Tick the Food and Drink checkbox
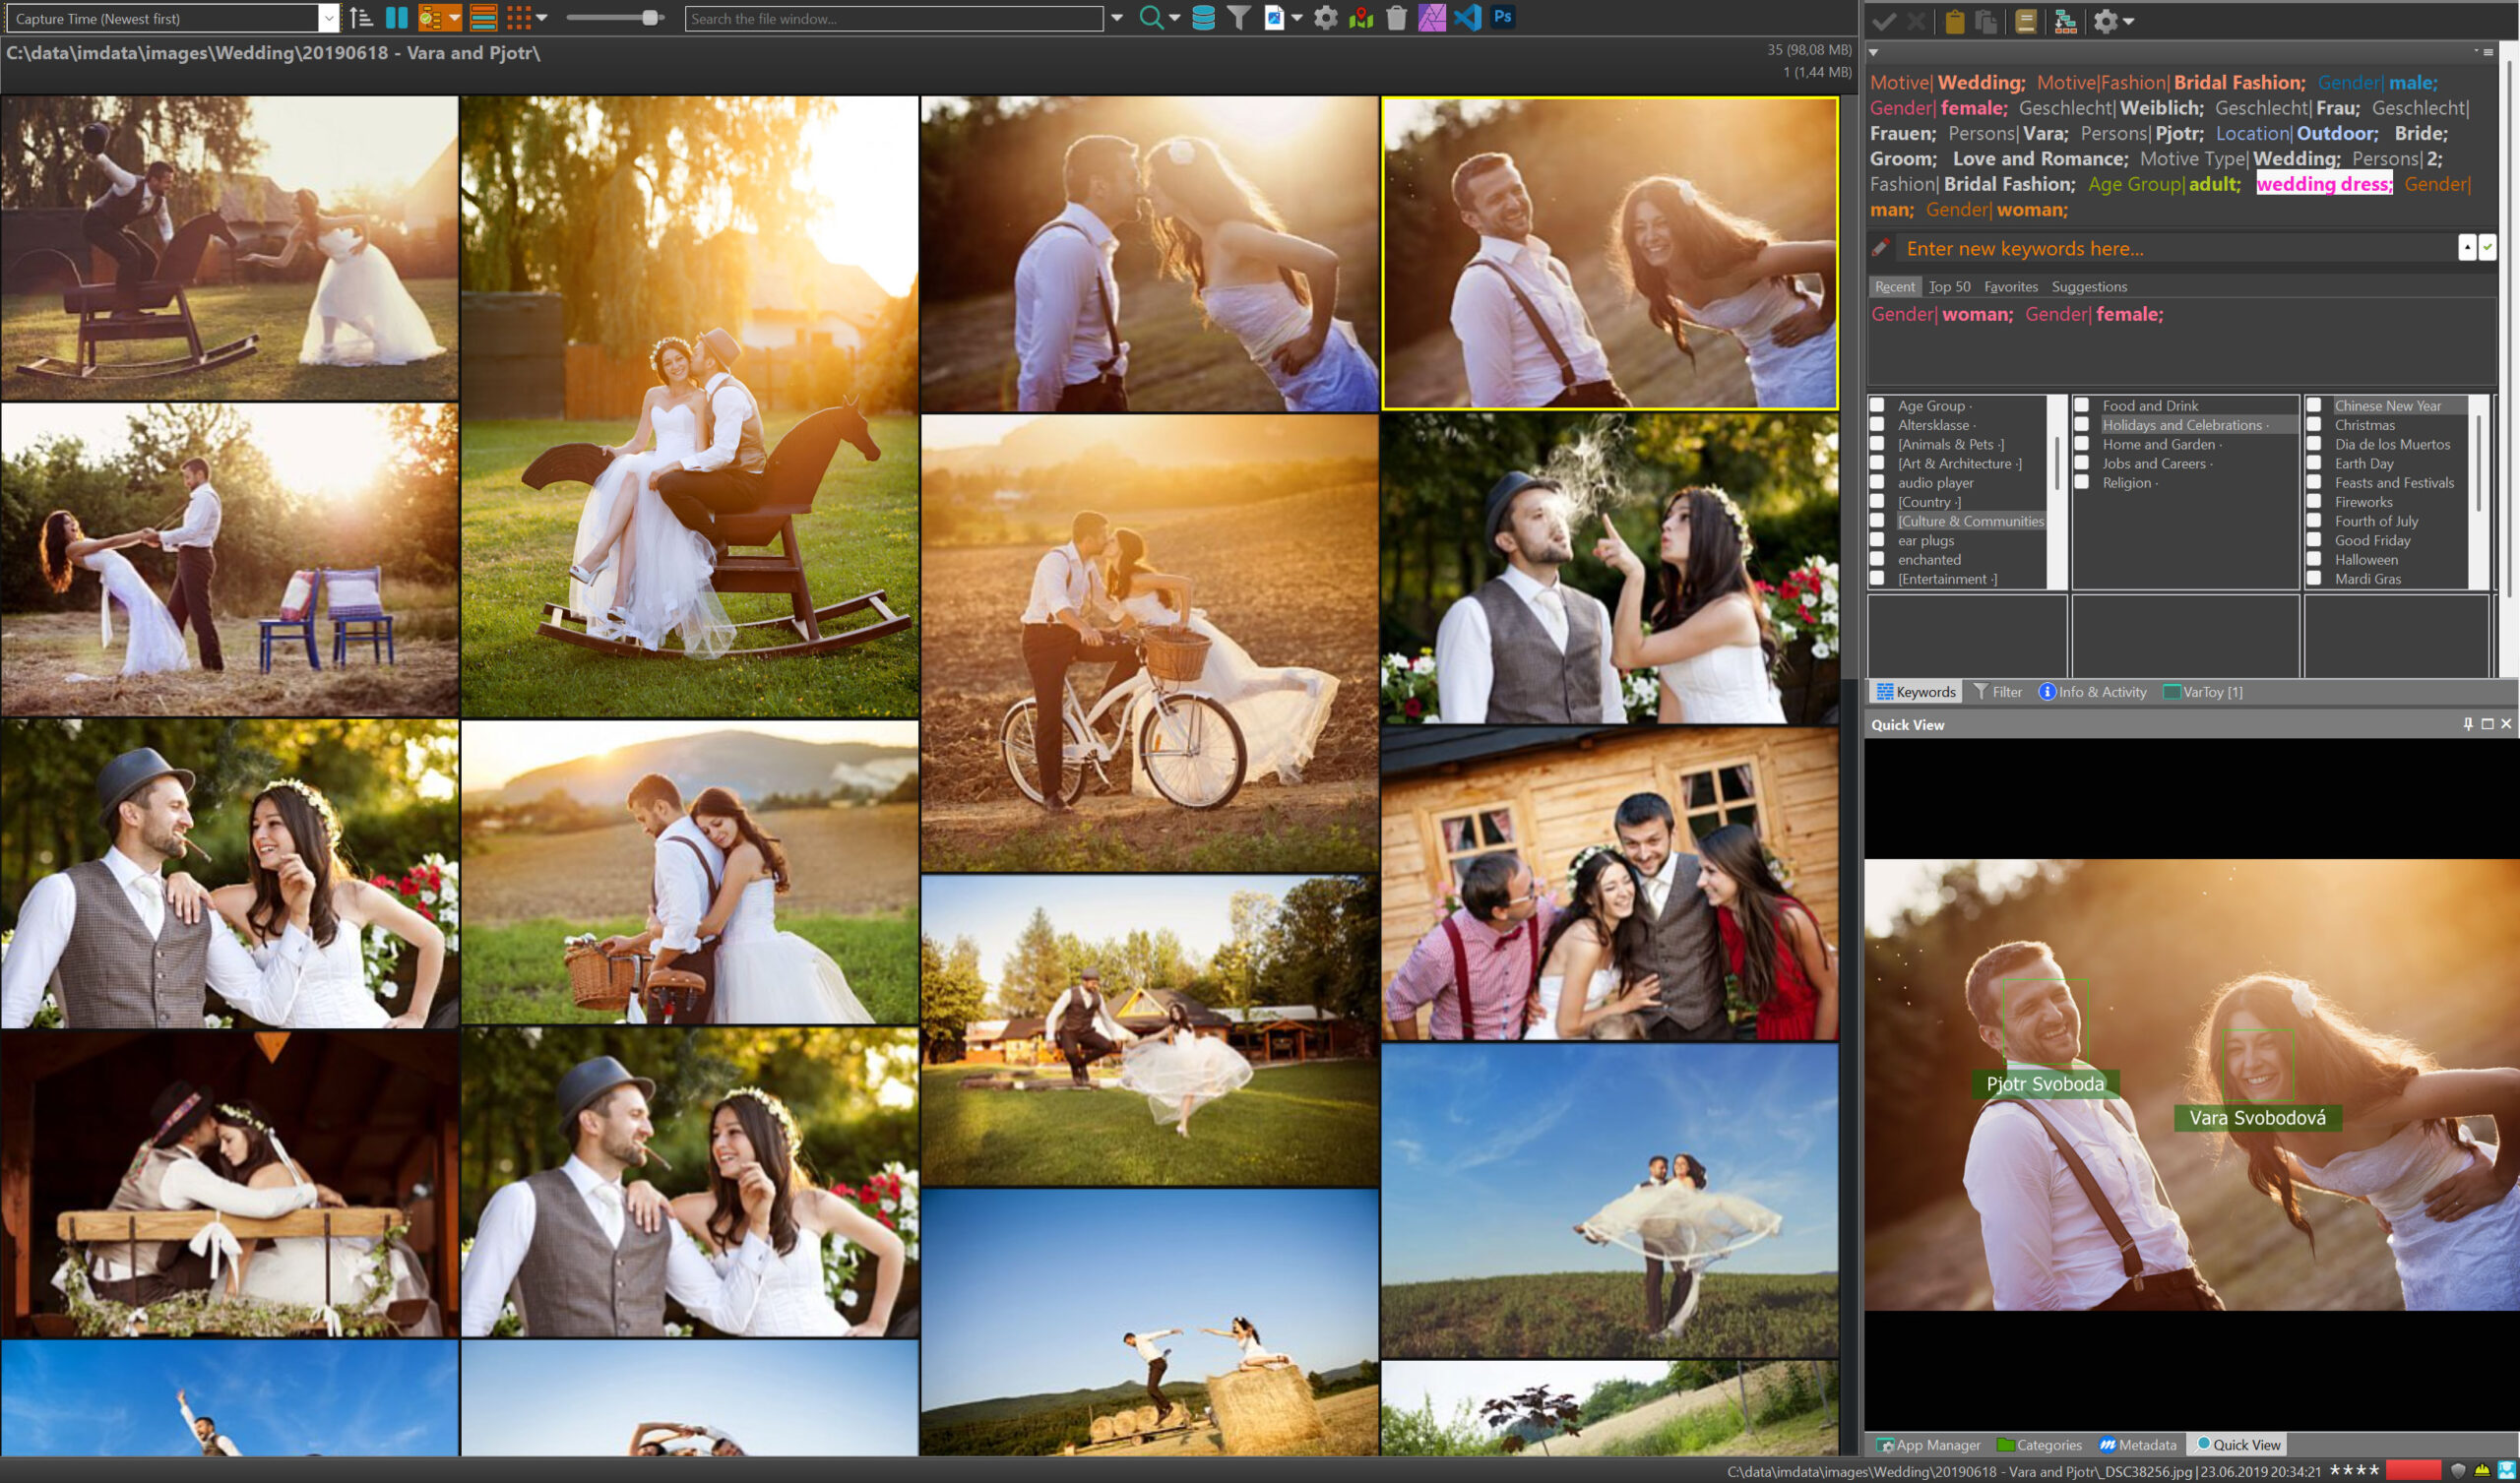This screenshot has height=1483, width=2520. click(2081, 406)
